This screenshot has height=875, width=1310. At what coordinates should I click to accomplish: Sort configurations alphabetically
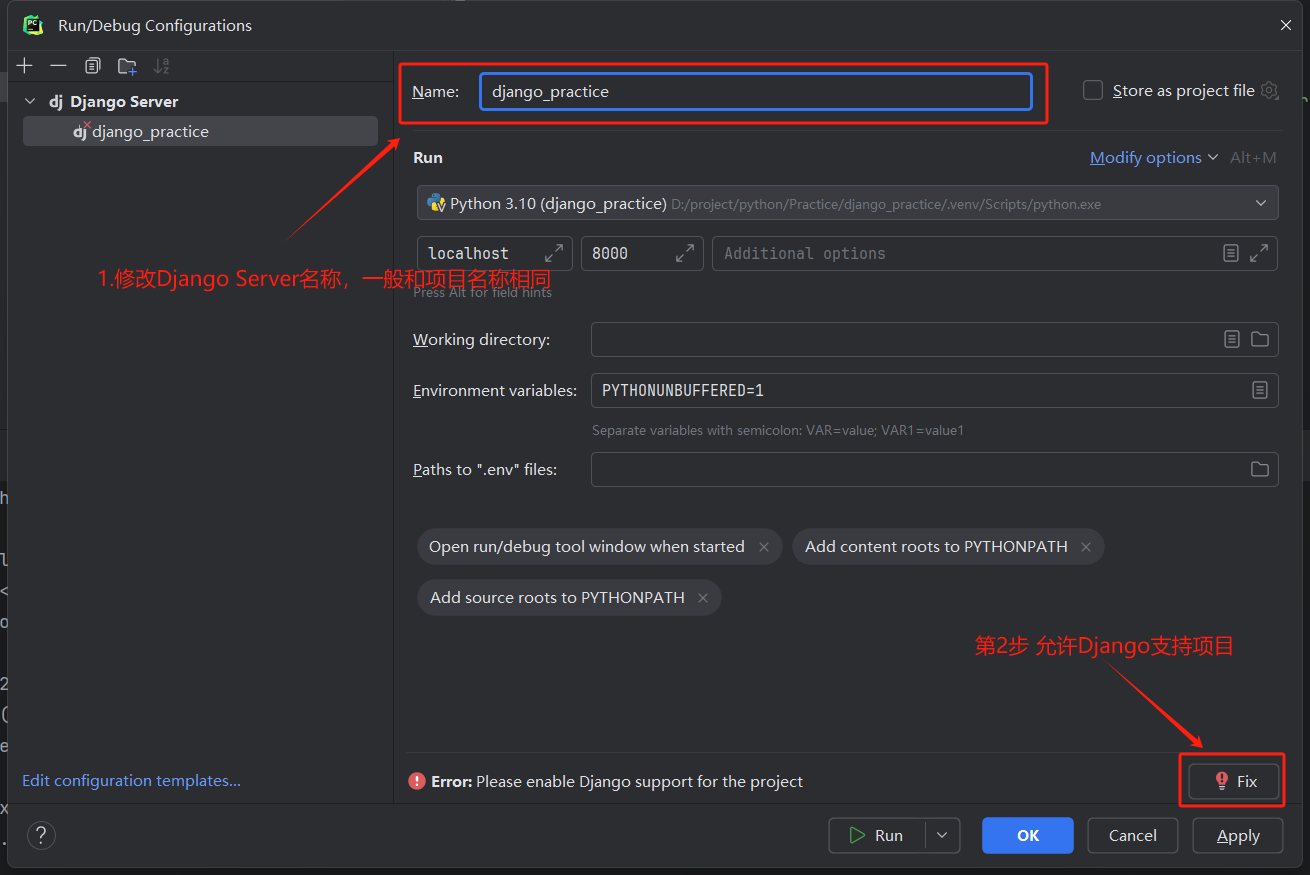pos(161,66)
